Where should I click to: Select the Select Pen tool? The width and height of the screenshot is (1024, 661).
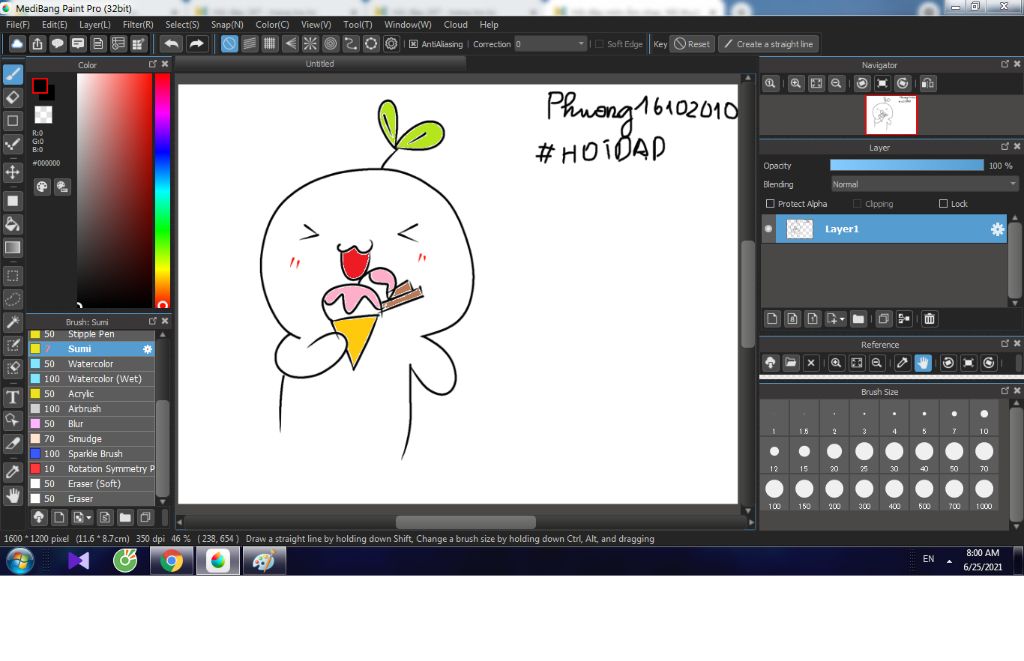[12, 346]
